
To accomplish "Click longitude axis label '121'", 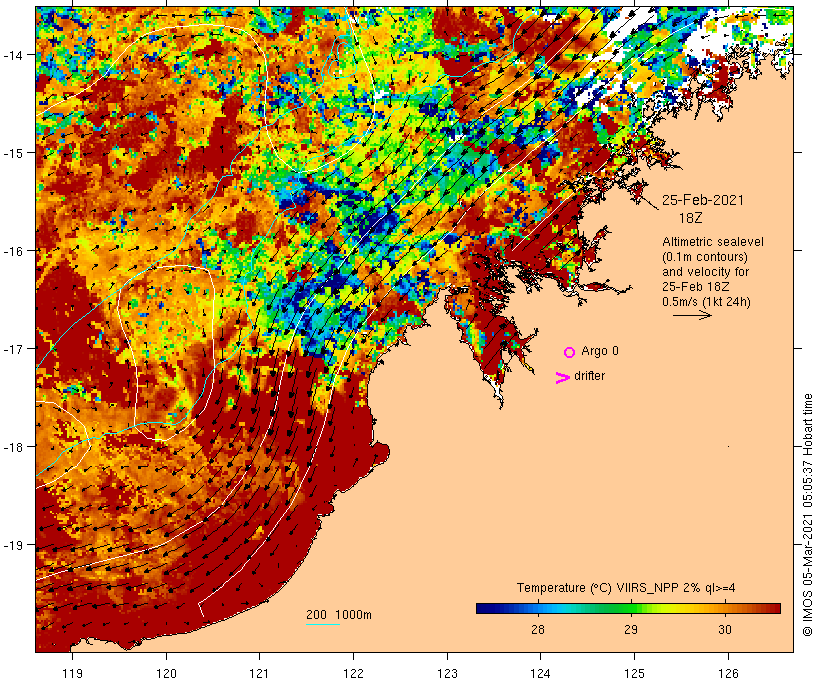I will (x=259, y=673).
